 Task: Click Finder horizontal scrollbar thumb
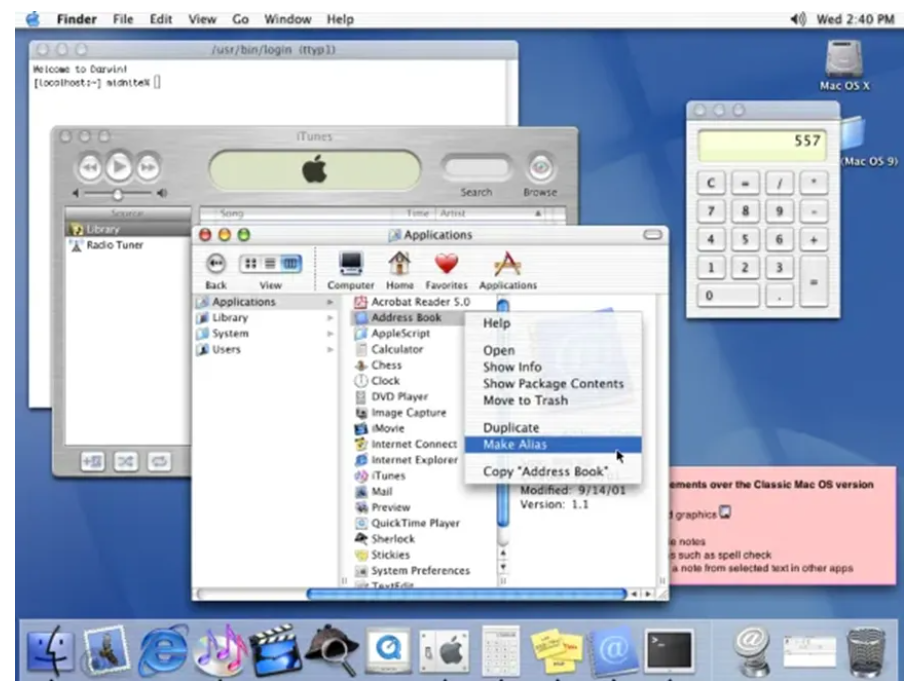[x=466, y=594]
